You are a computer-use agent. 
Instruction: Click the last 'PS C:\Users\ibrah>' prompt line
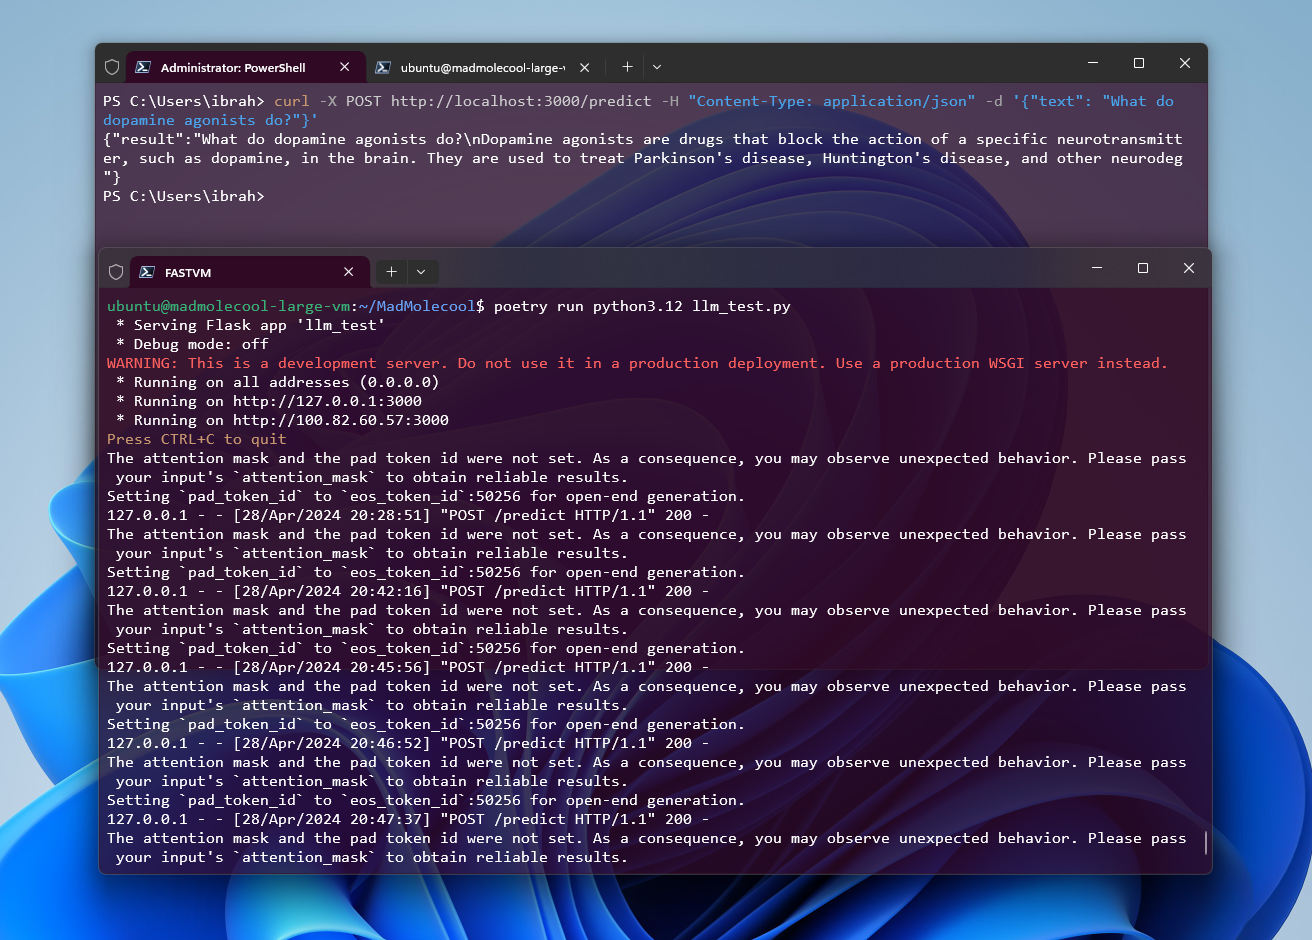(x=184, y=196)
